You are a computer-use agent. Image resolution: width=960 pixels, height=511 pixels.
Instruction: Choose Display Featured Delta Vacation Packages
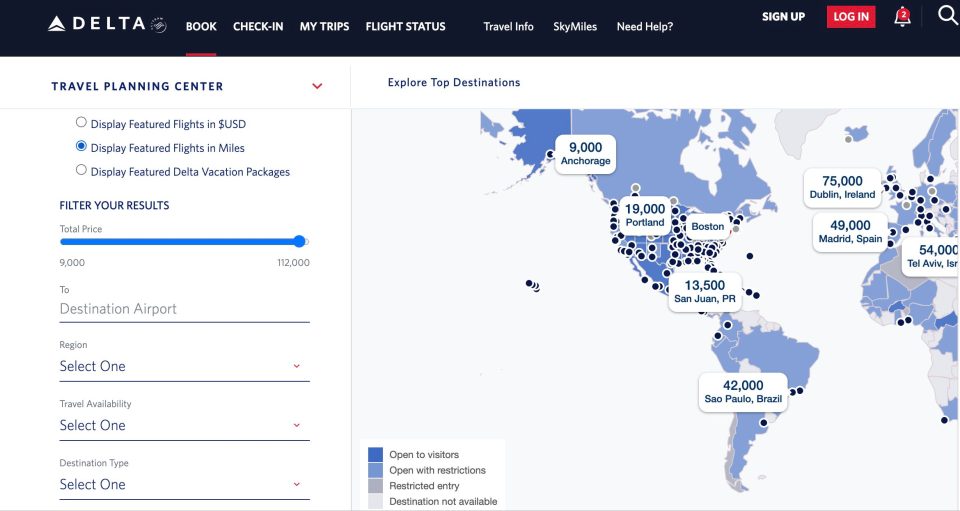[81, 170]
